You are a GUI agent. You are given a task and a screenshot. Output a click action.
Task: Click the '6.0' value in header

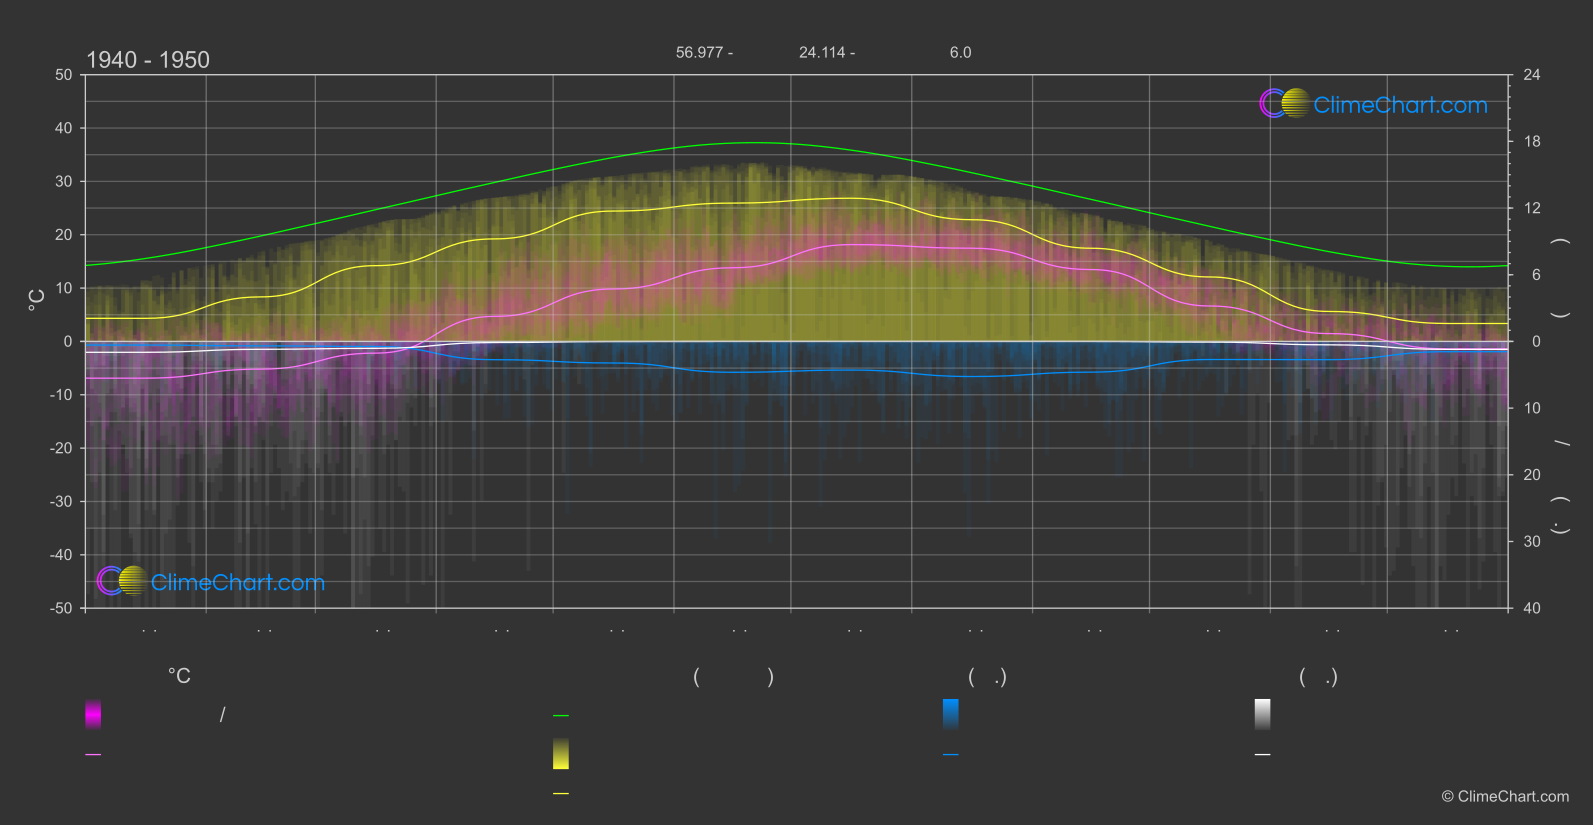[960, 53]
